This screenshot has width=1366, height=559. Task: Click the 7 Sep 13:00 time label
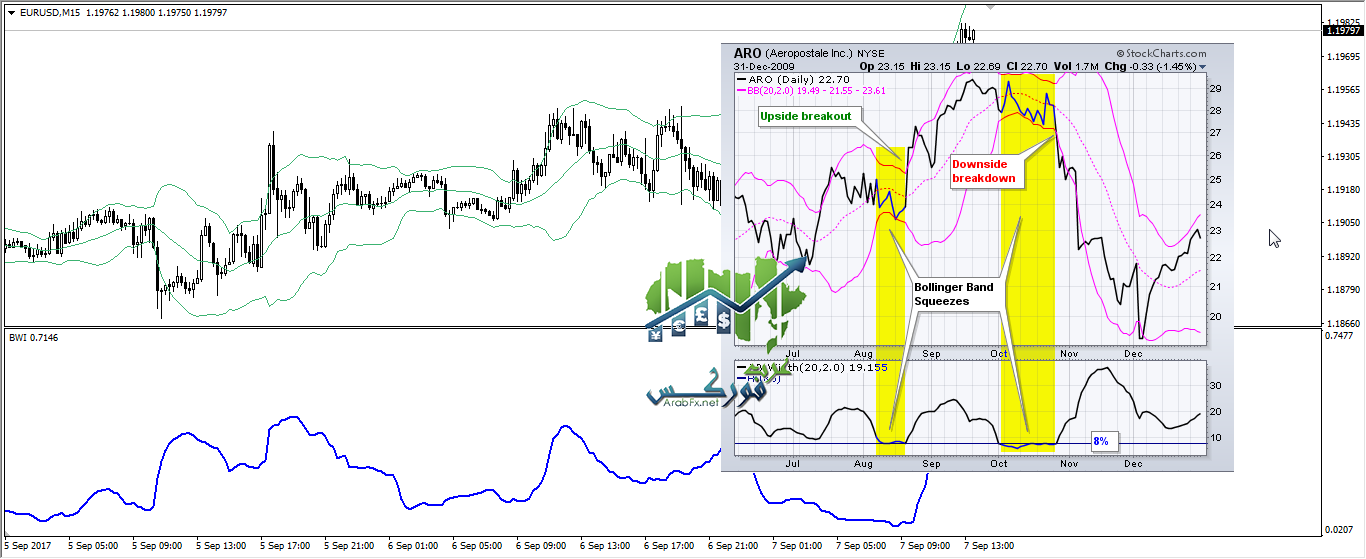pyautogui.click(x=991, y=546)
